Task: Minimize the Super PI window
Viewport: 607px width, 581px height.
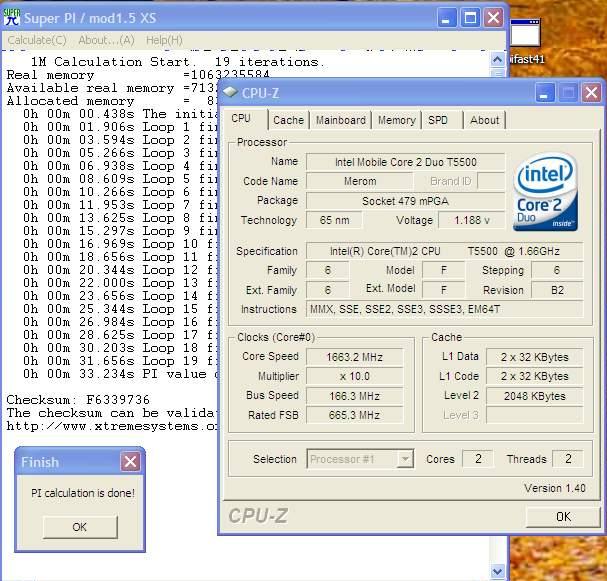Action: click(445, 18)
